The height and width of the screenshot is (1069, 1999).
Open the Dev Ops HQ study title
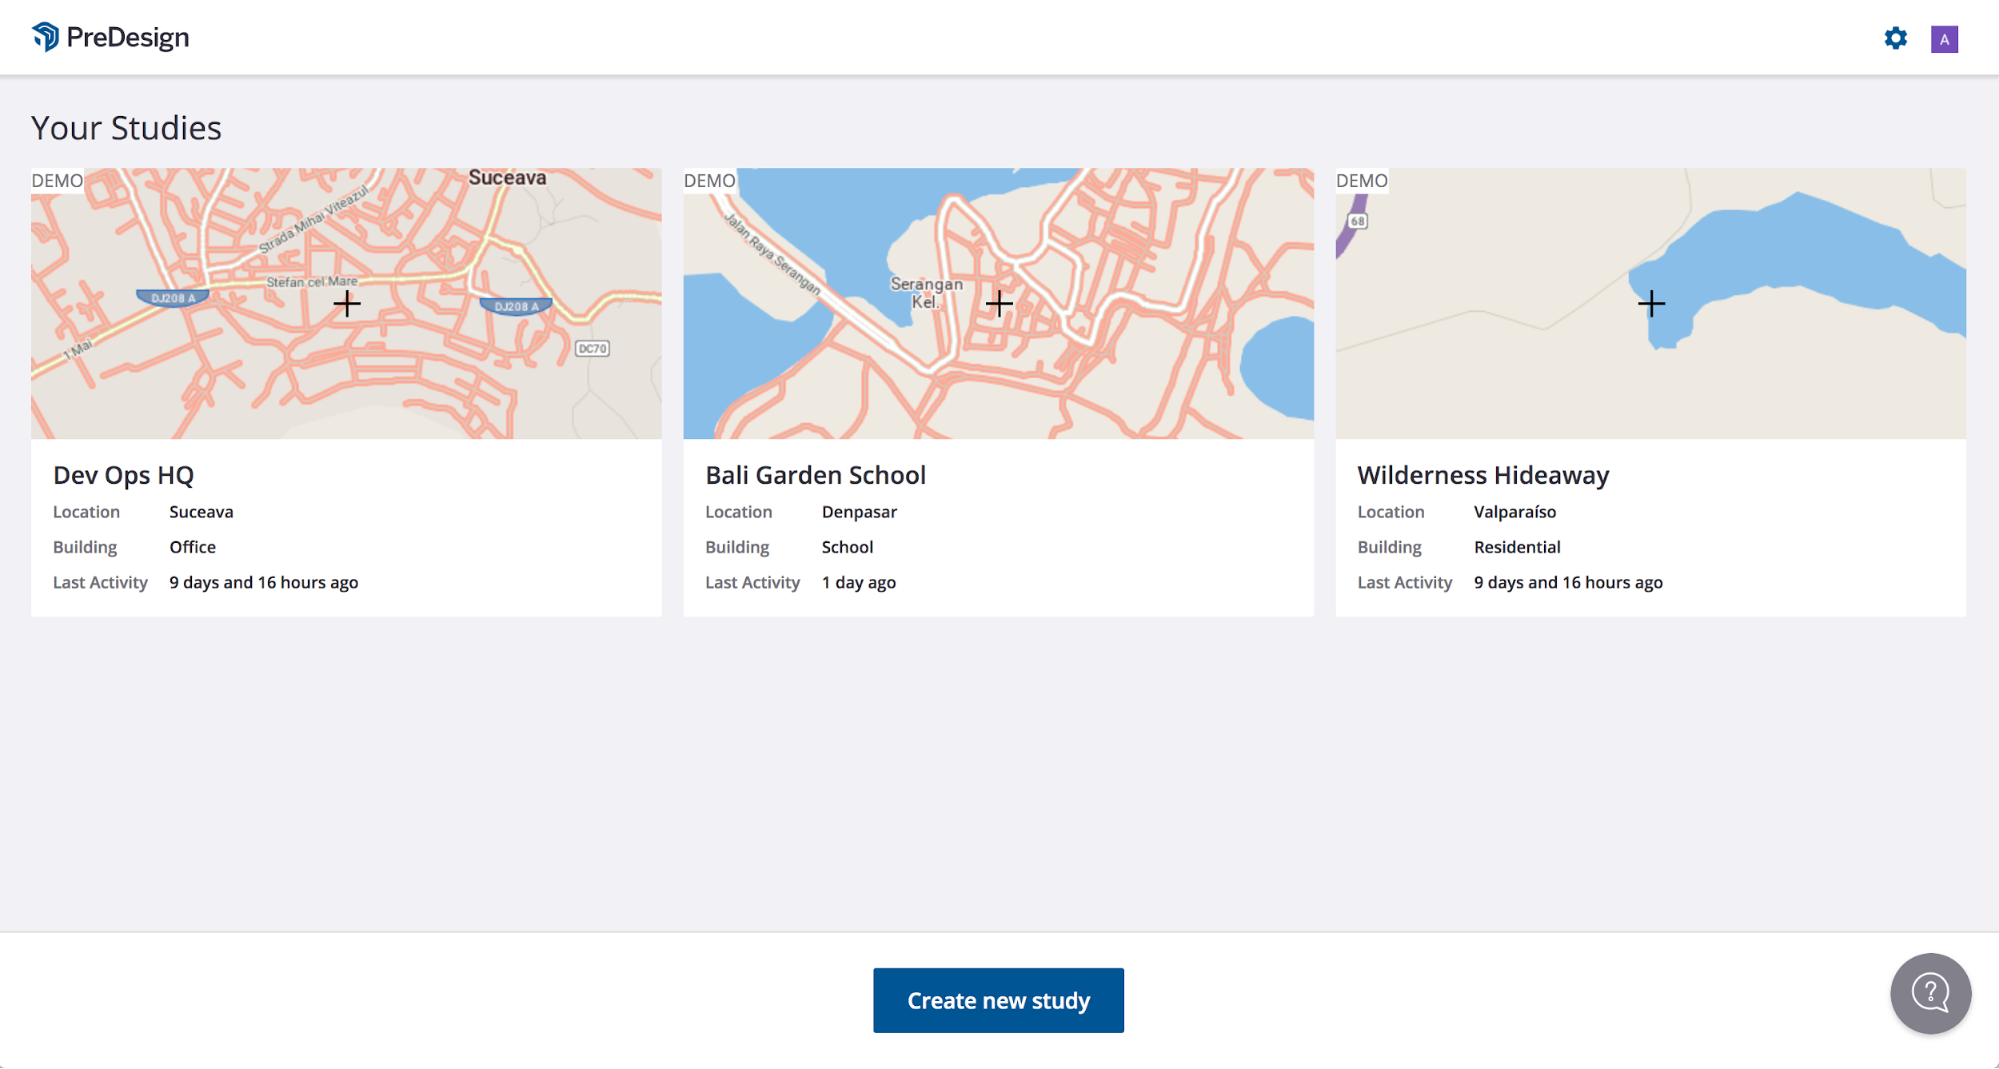coord(123,475)
